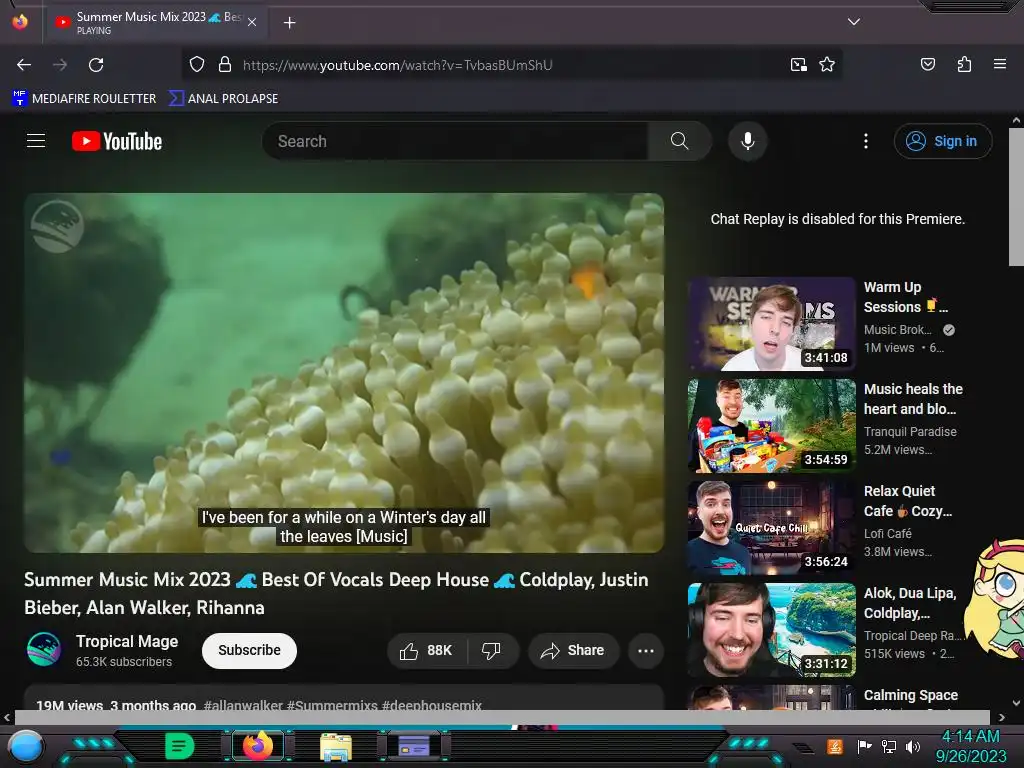Click the Sign in button
This screenshot has width=1024, height=768.
click(942, 141)
